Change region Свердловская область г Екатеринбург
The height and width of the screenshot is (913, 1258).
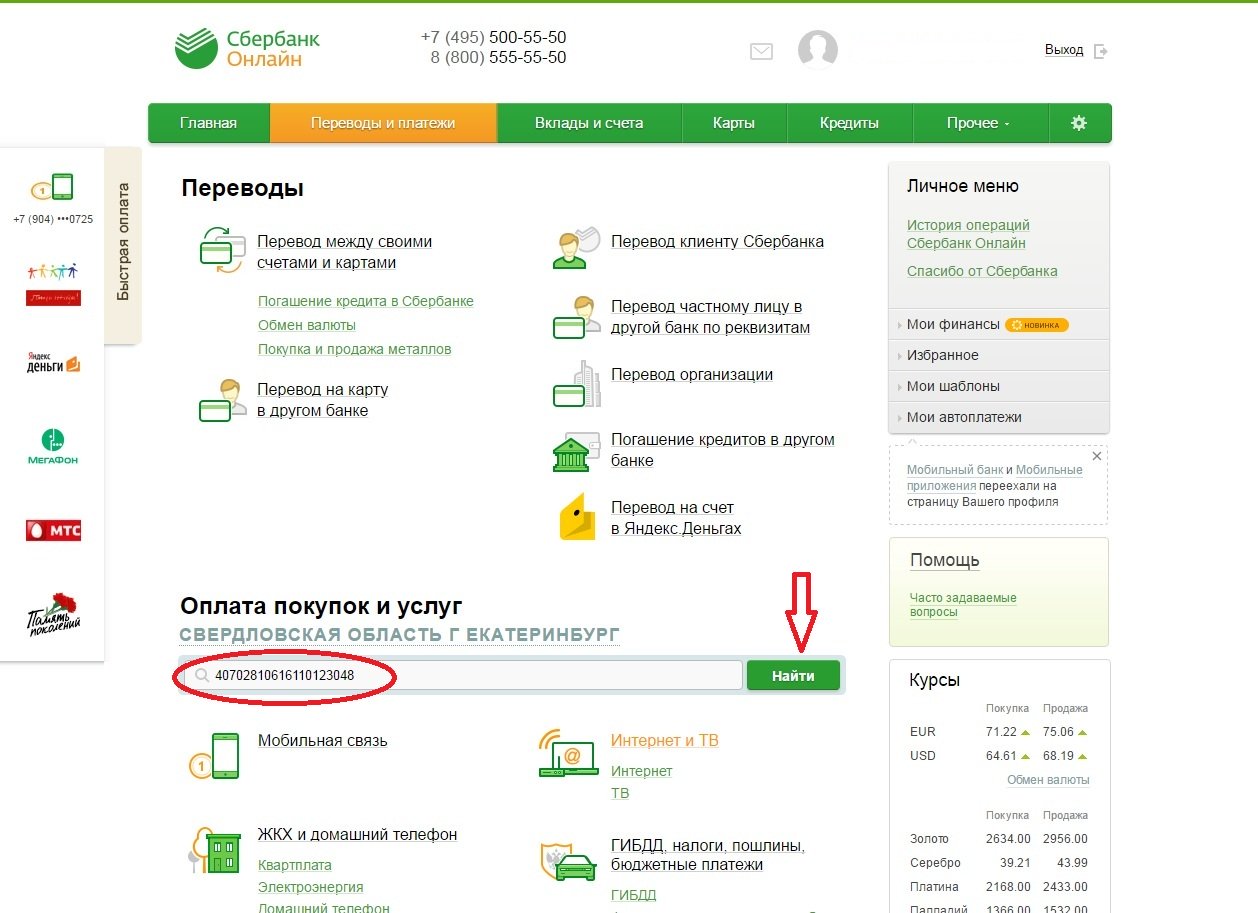point(399,635)
